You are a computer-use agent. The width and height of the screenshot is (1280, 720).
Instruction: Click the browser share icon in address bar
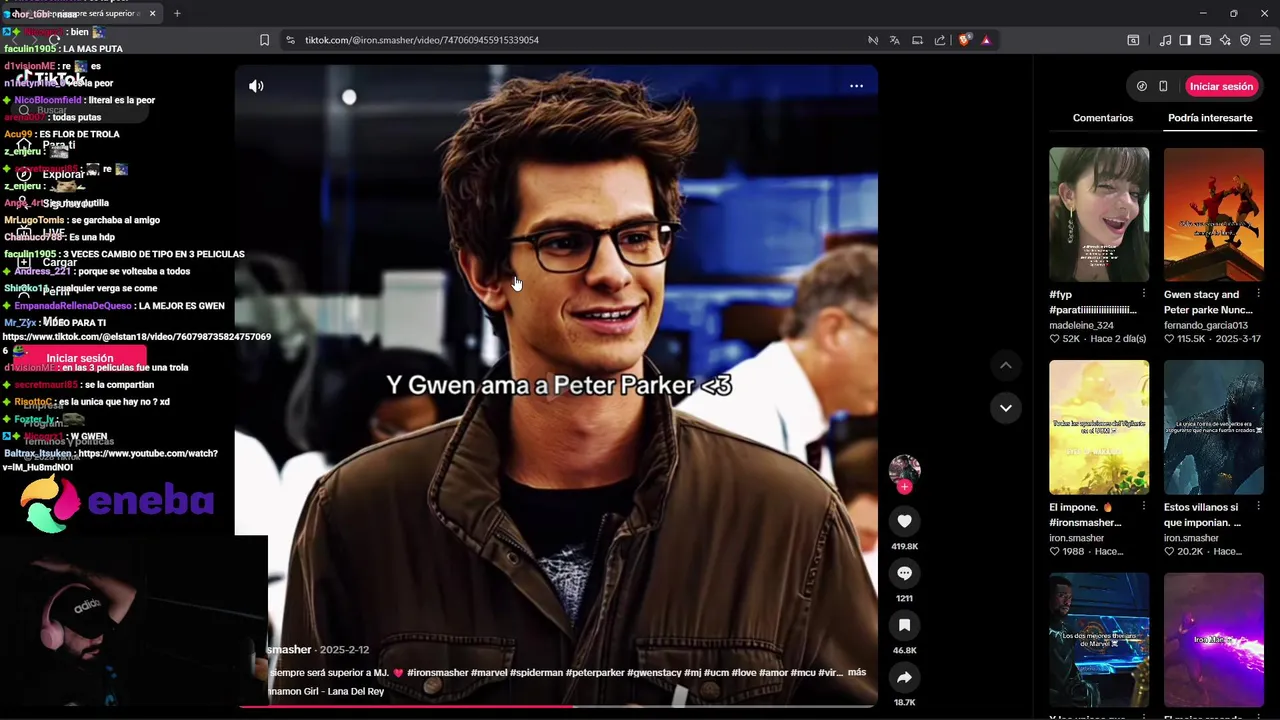[940, 40]
